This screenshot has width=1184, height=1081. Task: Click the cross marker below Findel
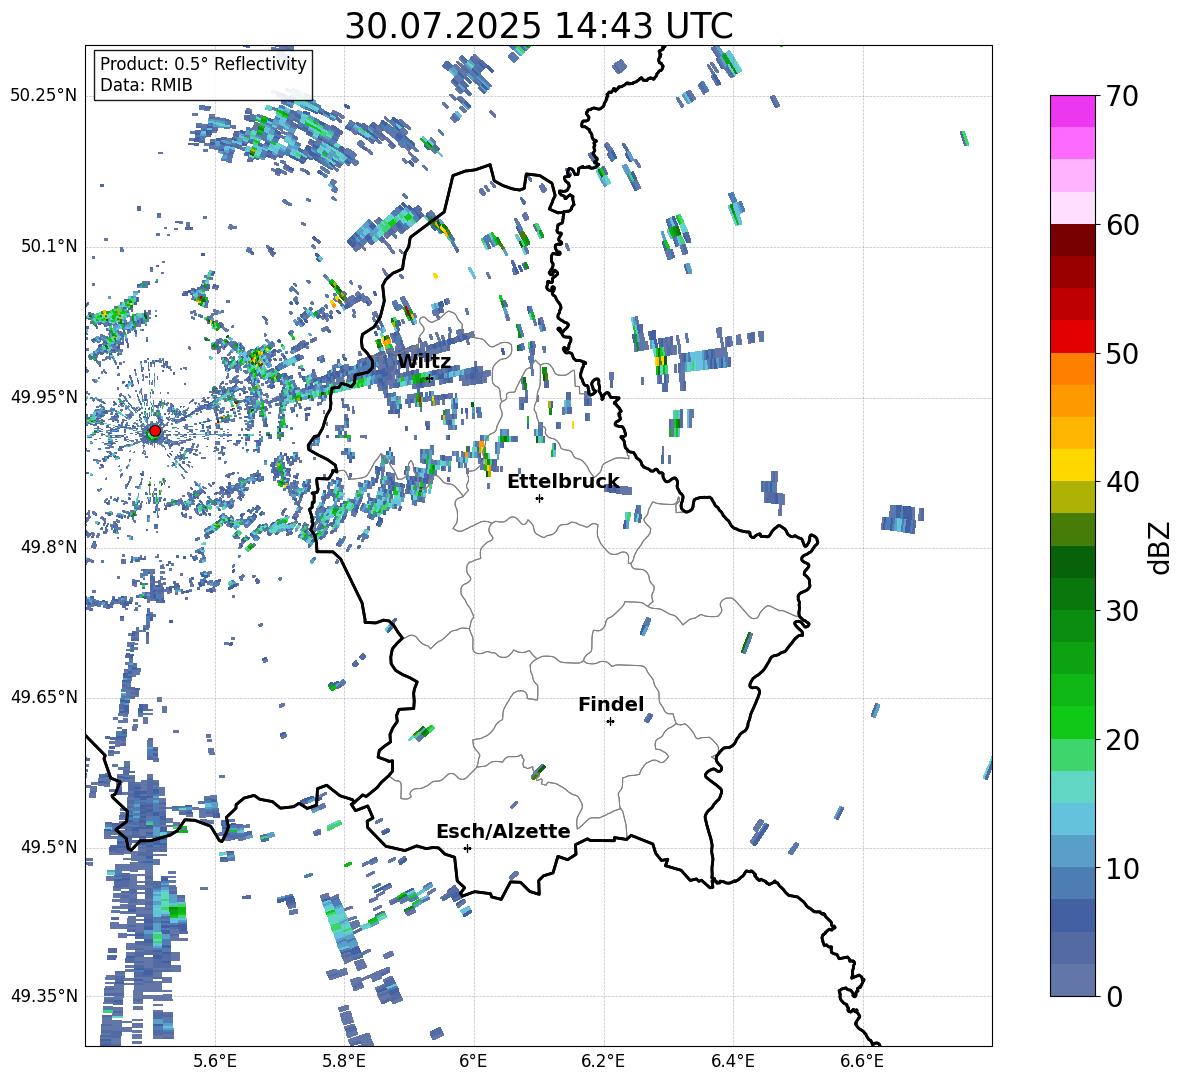[x=610, y=722]
